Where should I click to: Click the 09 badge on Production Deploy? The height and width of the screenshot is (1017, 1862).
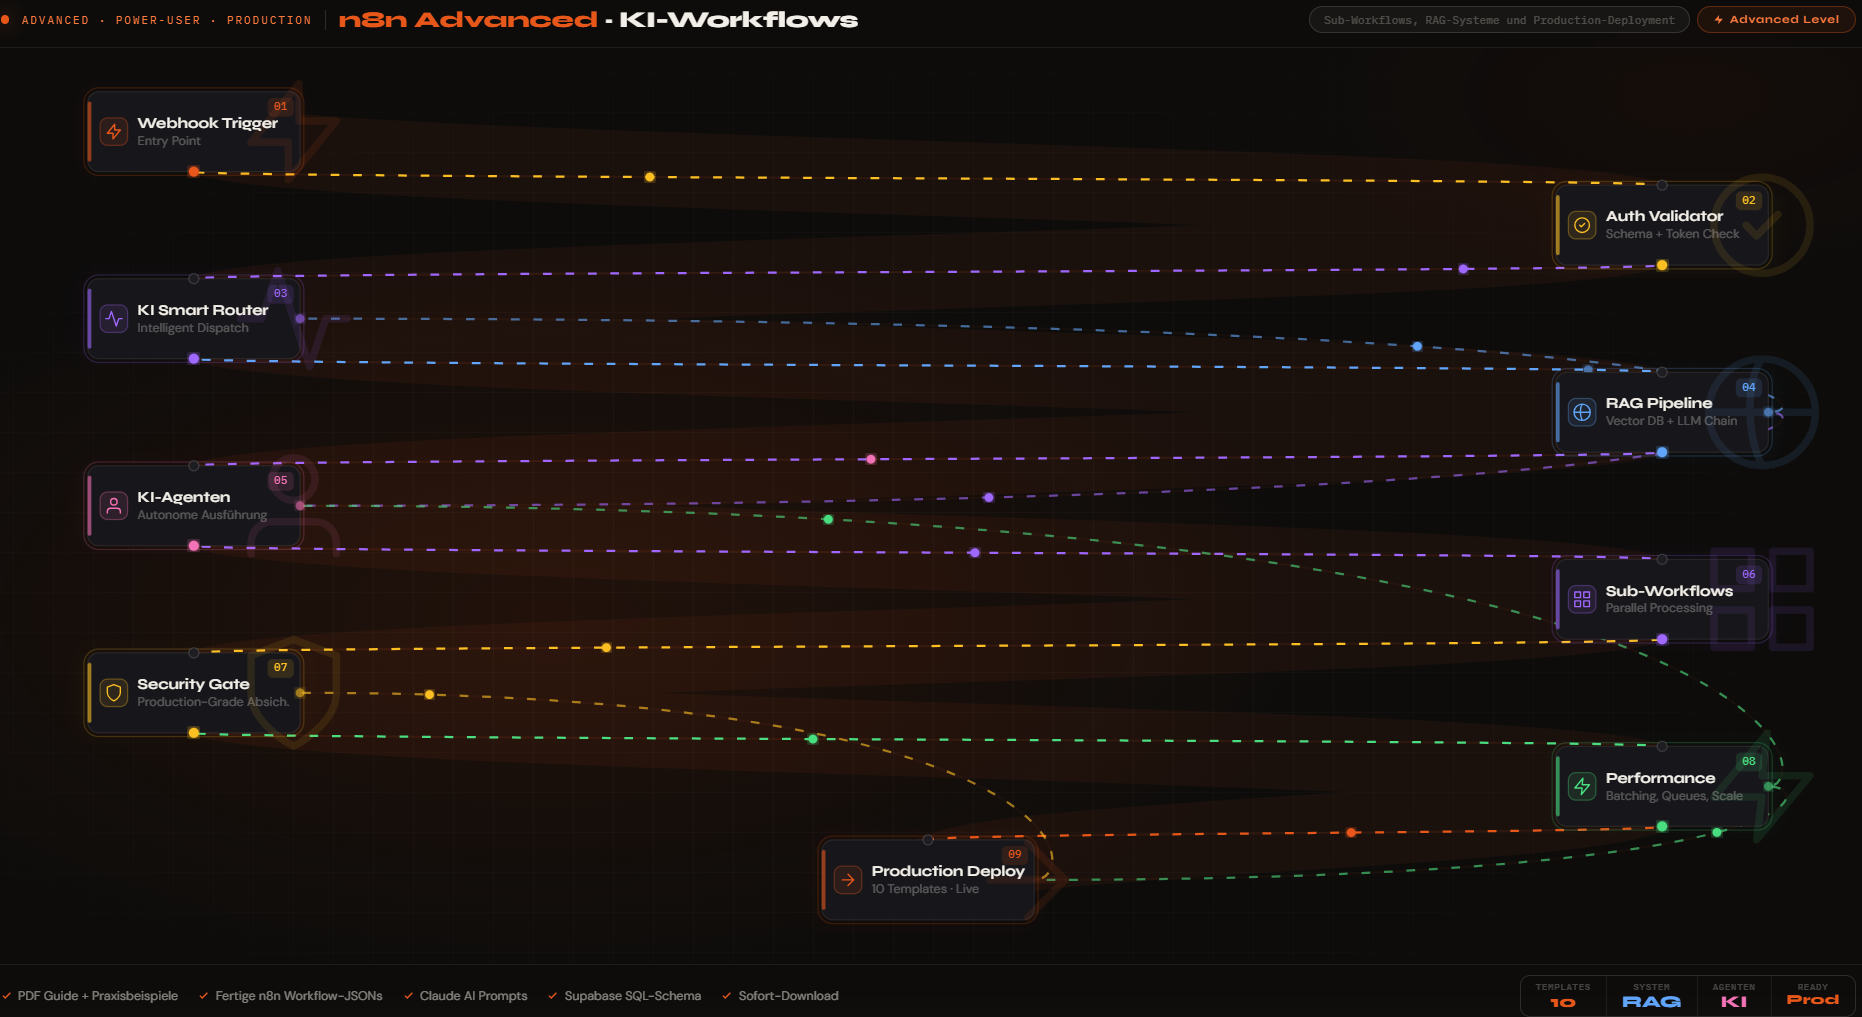pyautogui.click(x=1014, y=854)
